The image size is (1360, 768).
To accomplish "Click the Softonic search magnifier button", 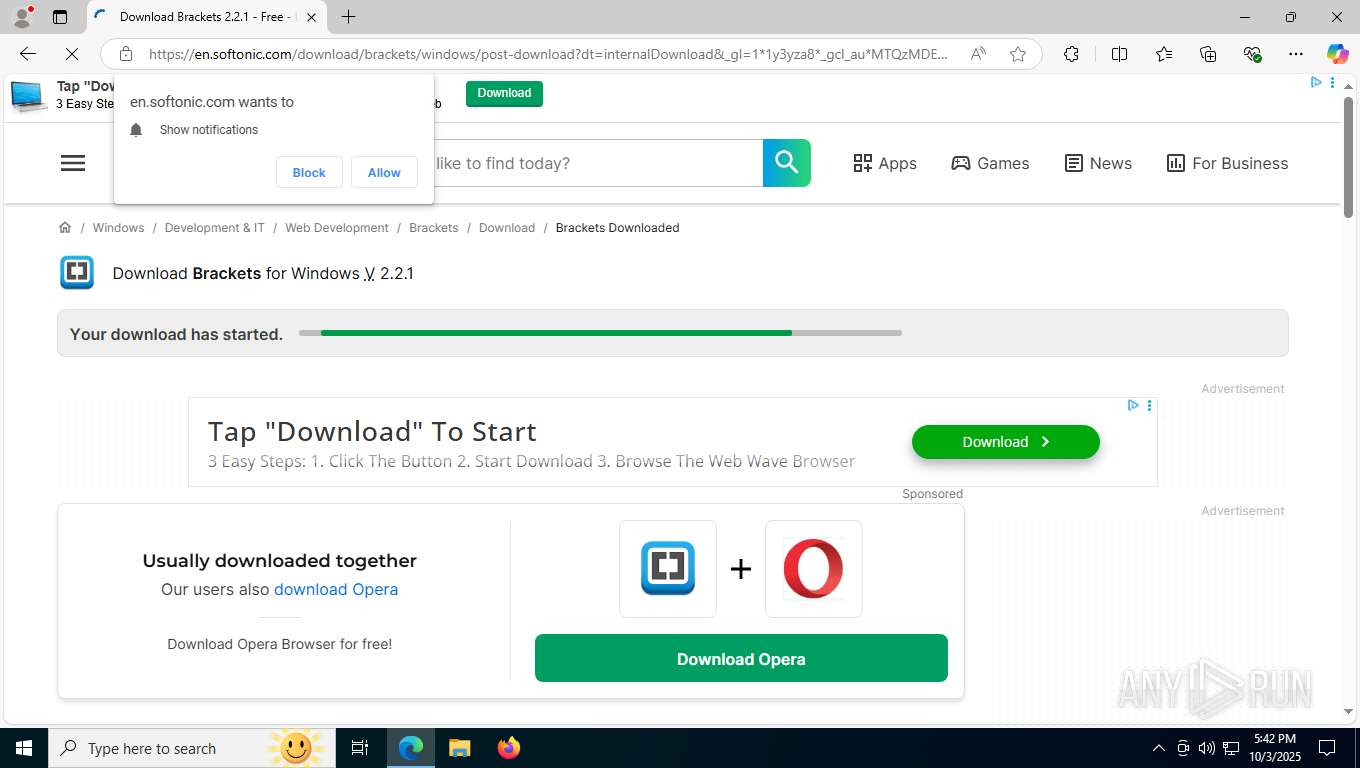I will coord(787,163).
